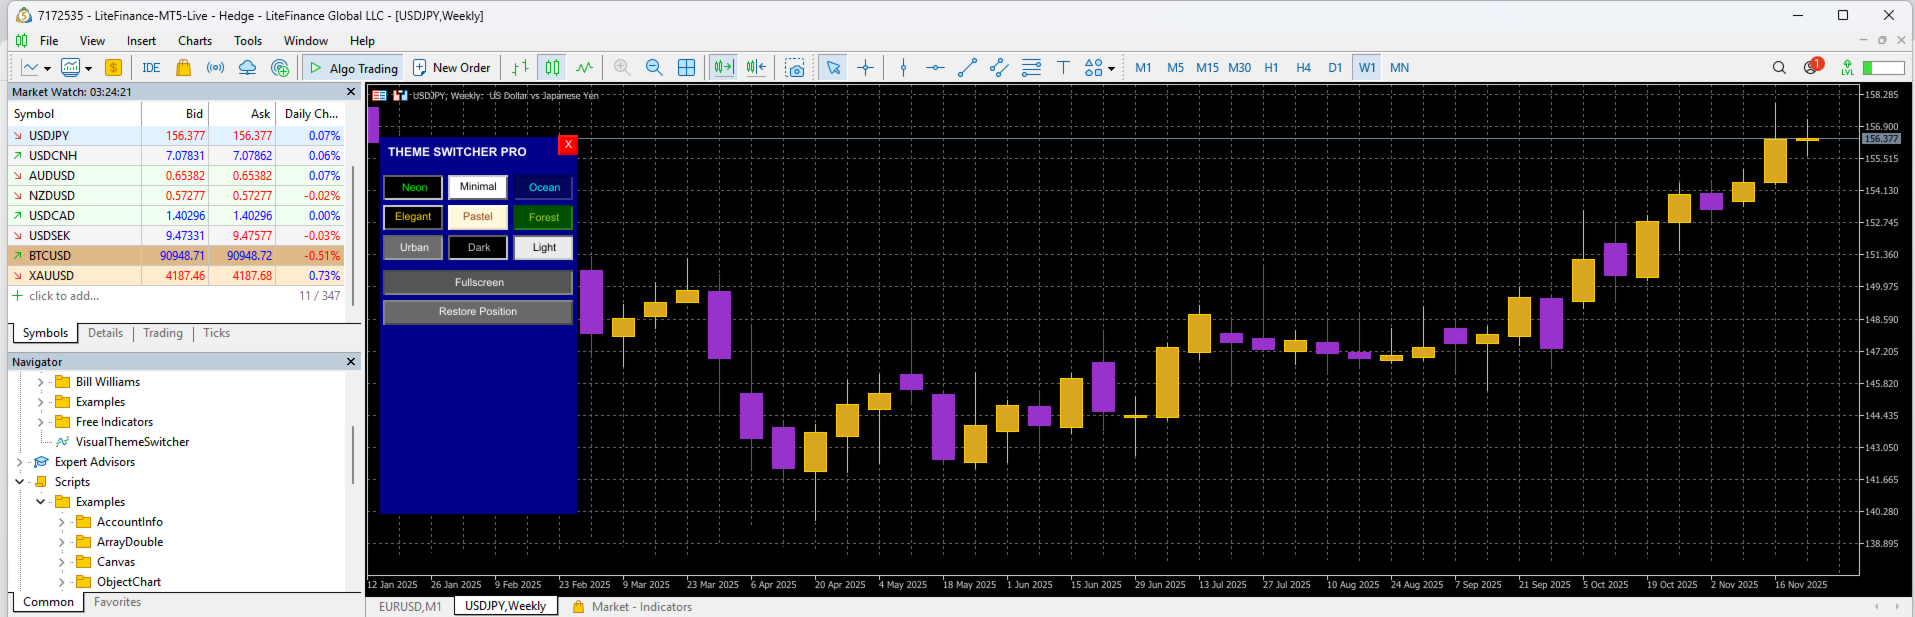Open the search magnifier icon
The image size is (1915, 617).
[x=1779, y=68]
